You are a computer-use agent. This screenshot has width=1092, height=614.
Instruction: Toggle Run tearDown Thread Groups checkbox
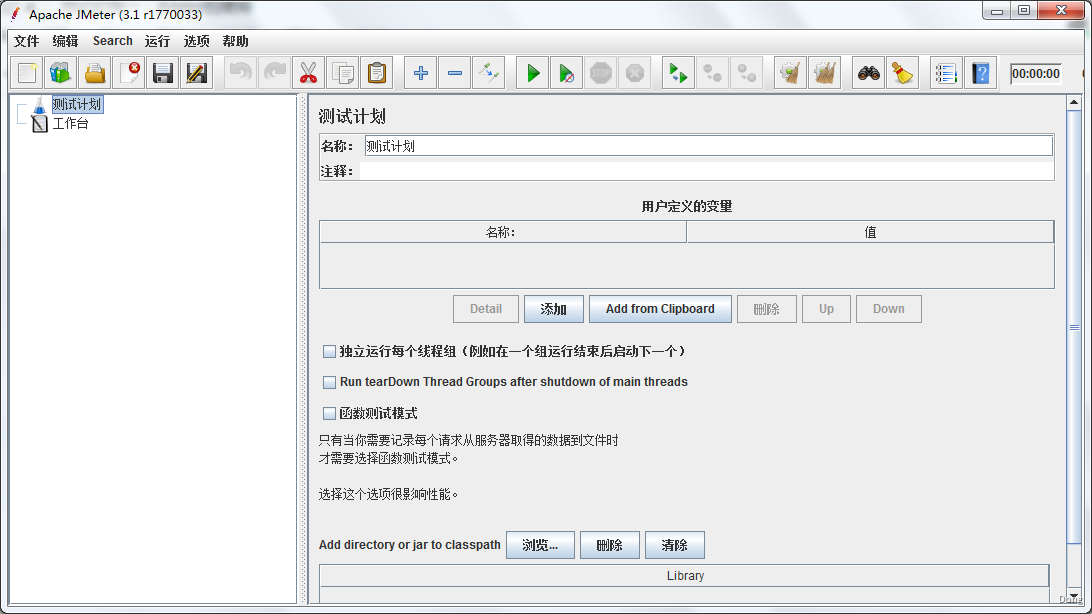click(329, 382)
